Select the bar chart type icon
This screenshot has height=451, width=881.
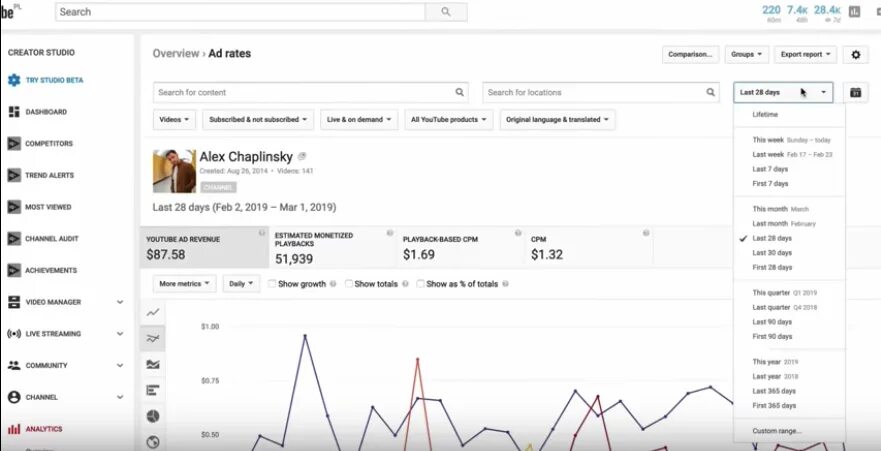(x=153, y=390)
